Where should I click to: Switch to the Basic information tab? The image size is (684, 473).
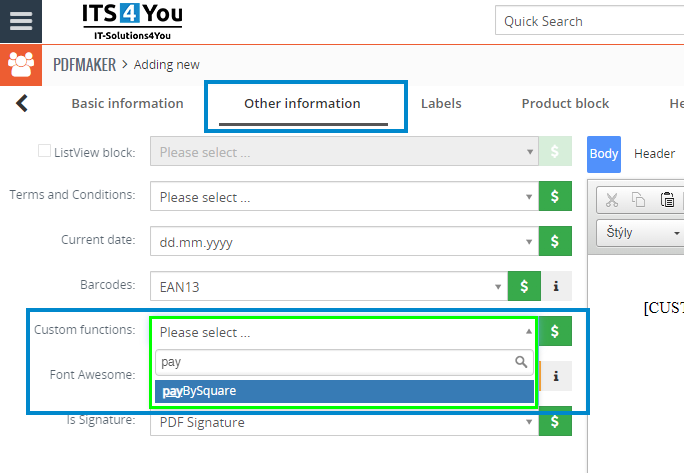pyautogui.click(x=127, y=103)
